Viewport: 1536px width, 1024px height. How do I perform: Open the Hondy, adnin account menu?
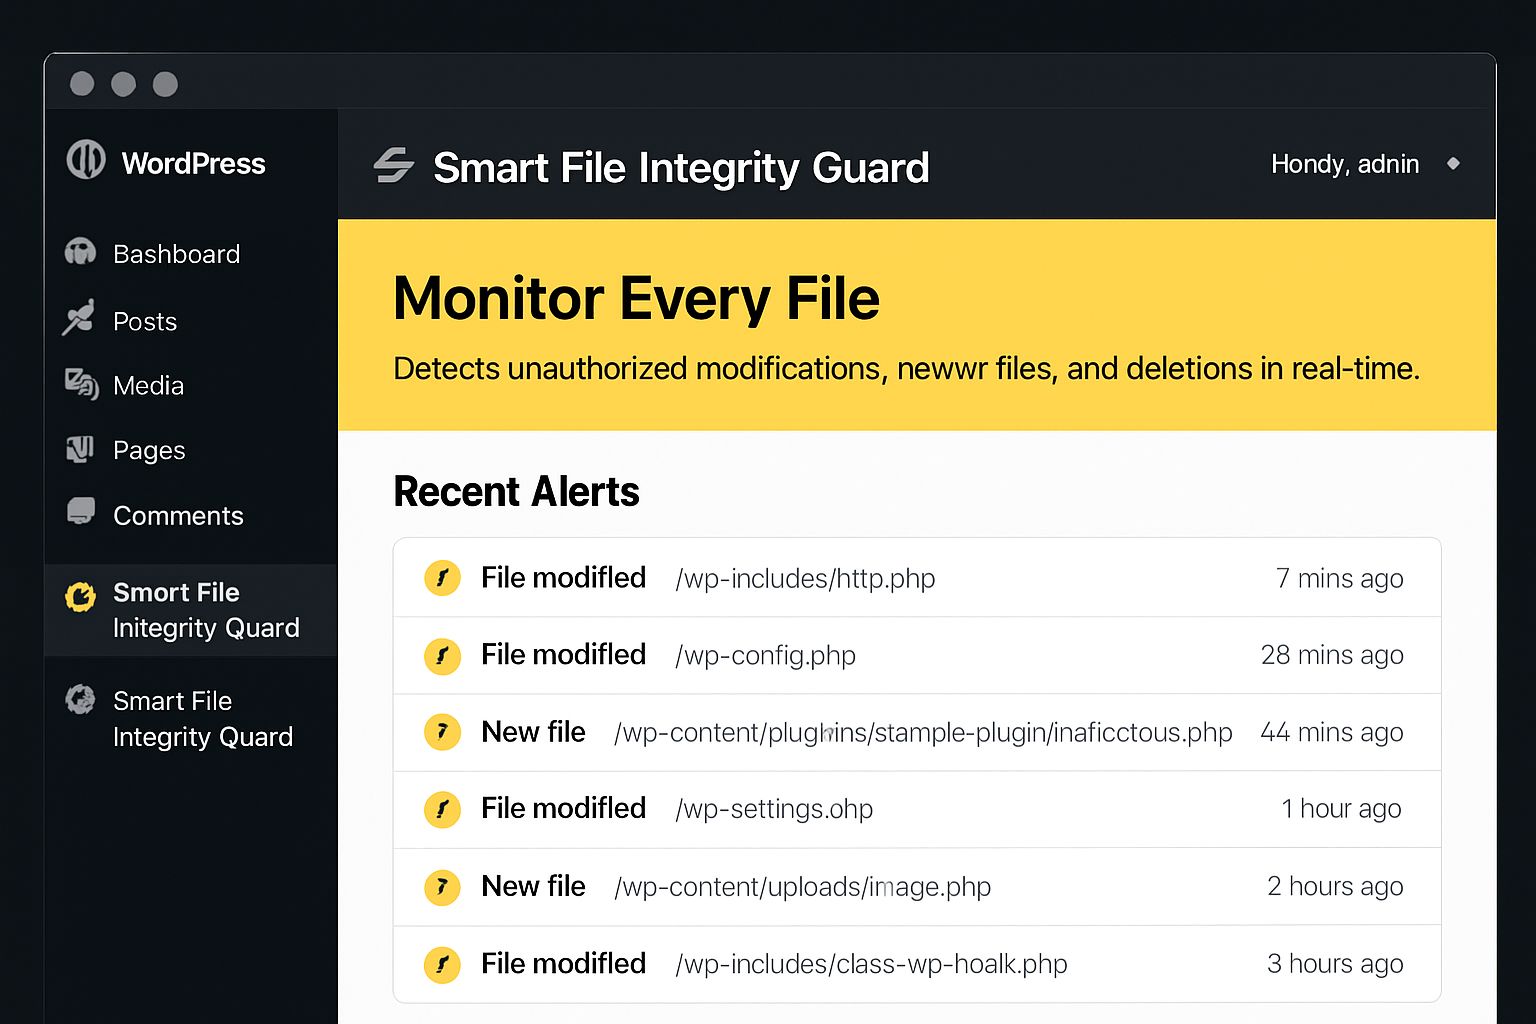[x=1344, y=164]
